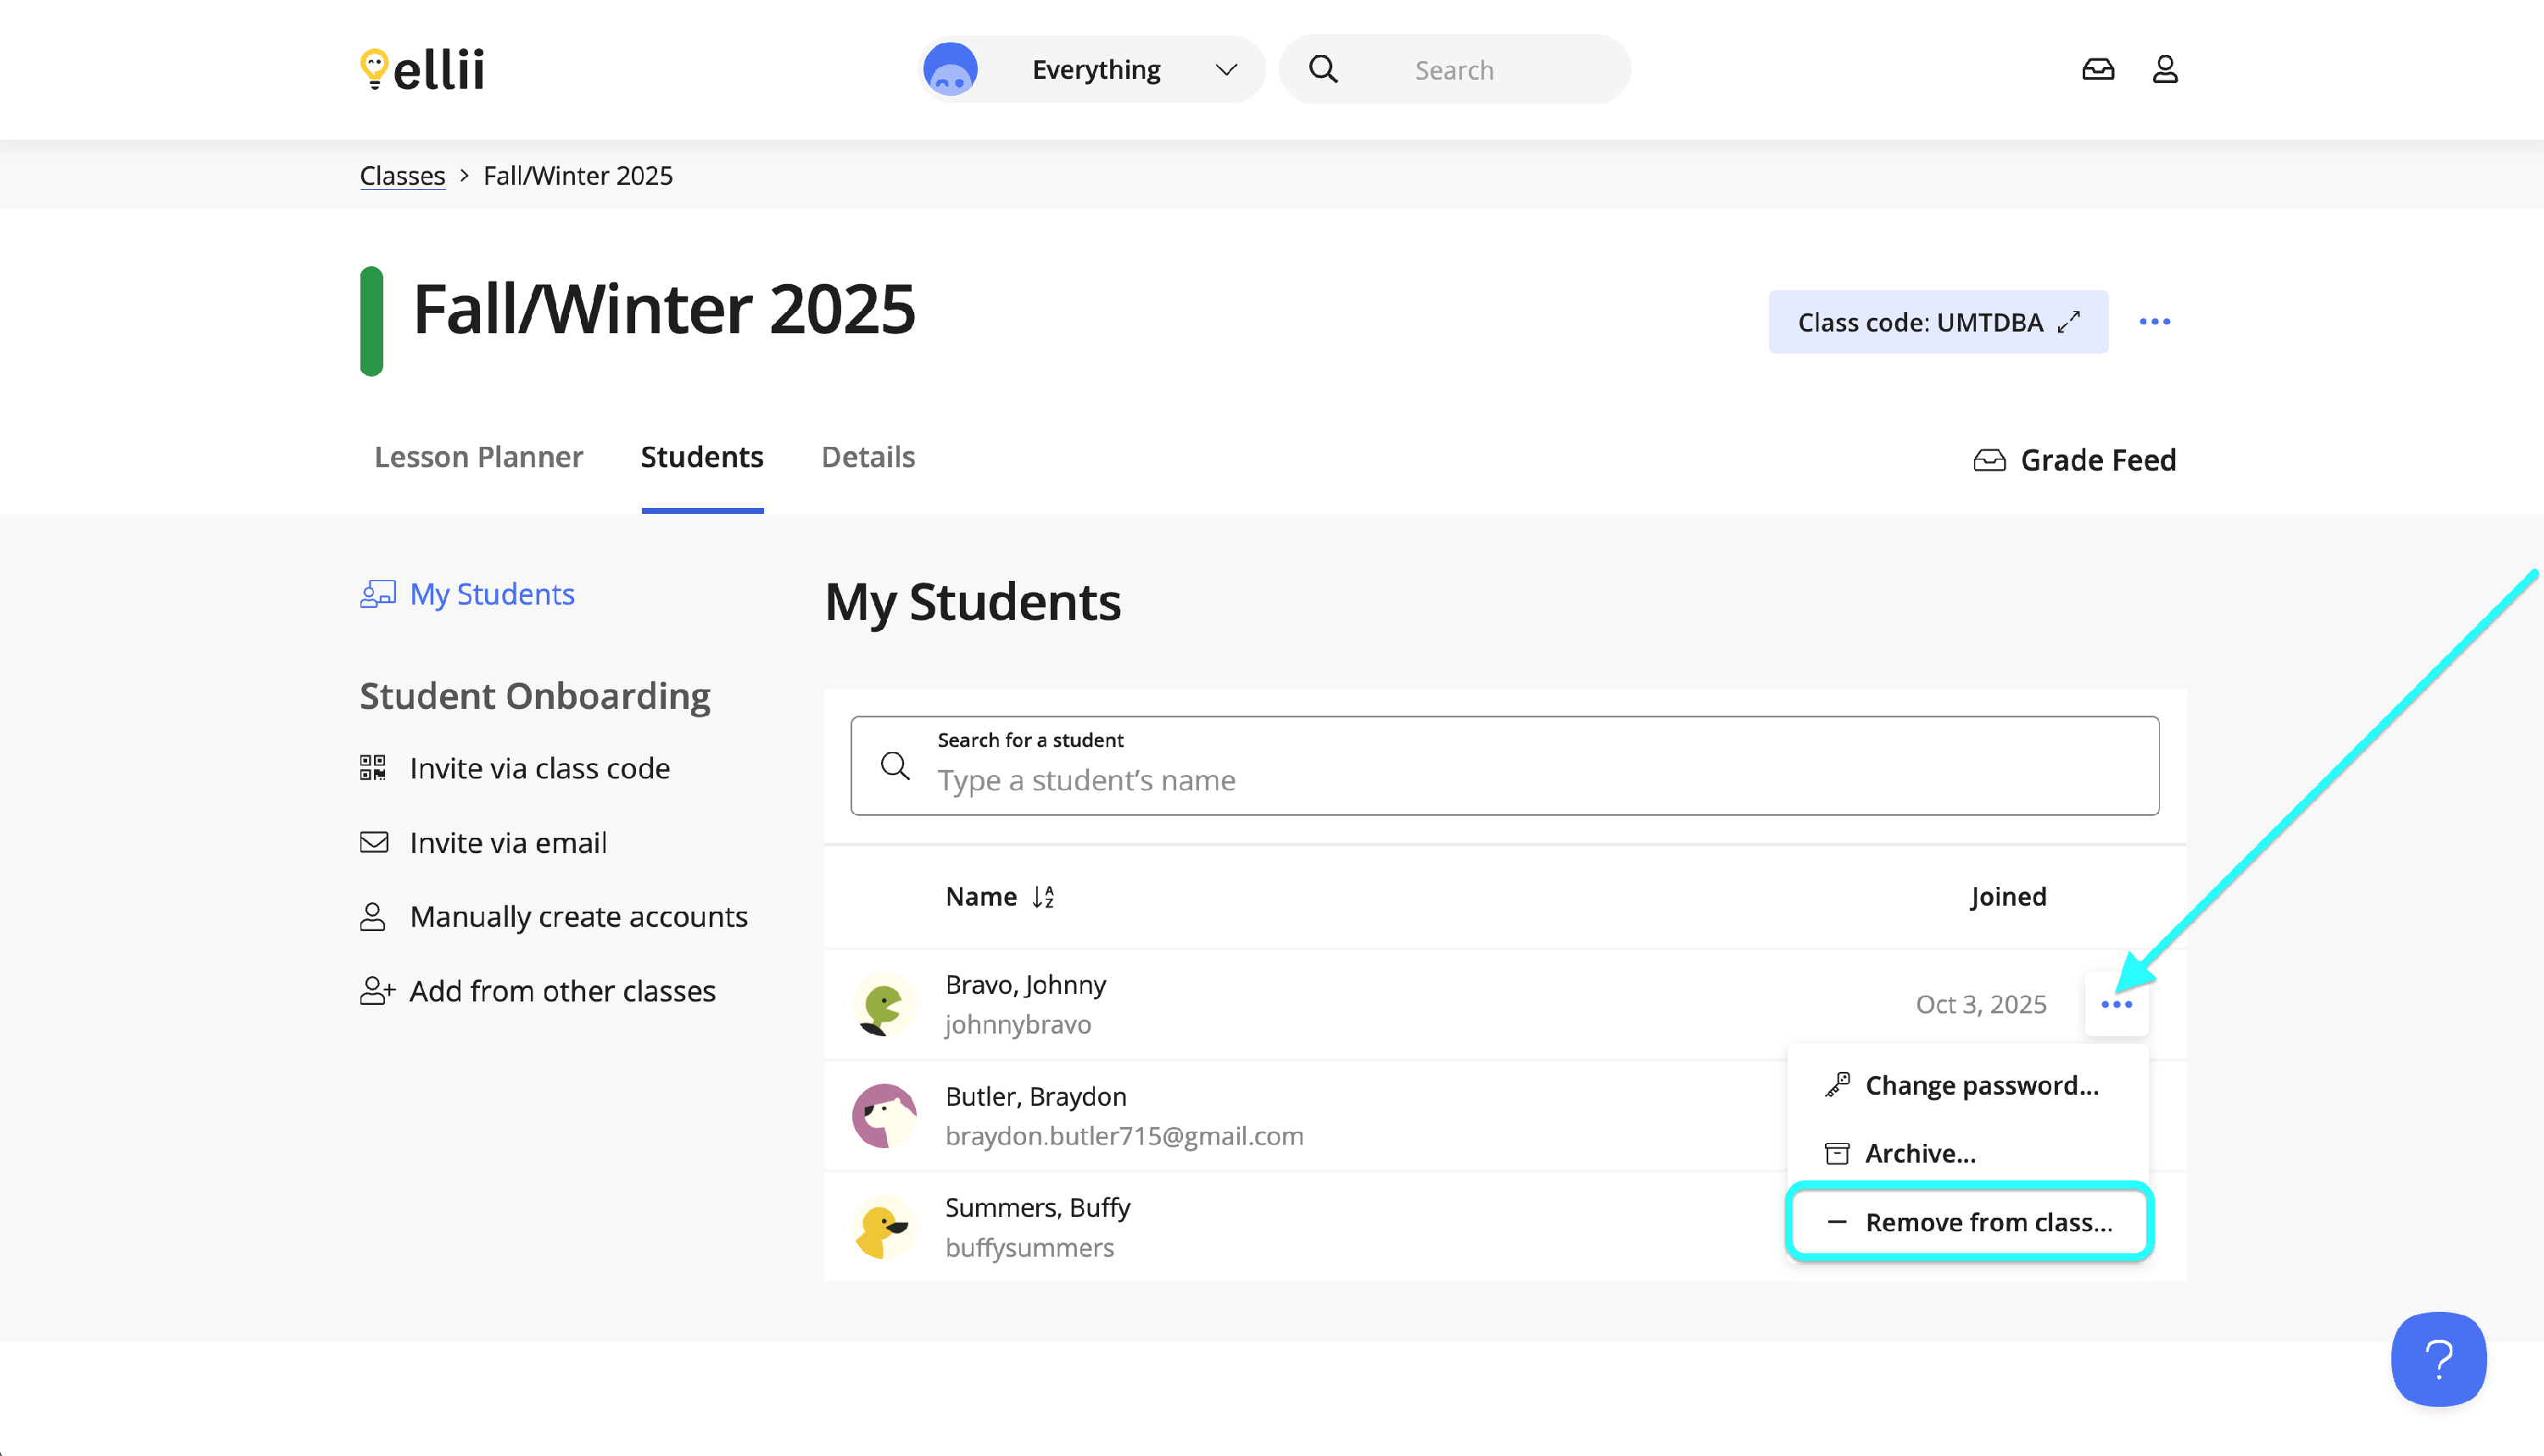Switch to the Lesson Planner tab
Screen dimensions: 2544x1456
pos(478,457)
